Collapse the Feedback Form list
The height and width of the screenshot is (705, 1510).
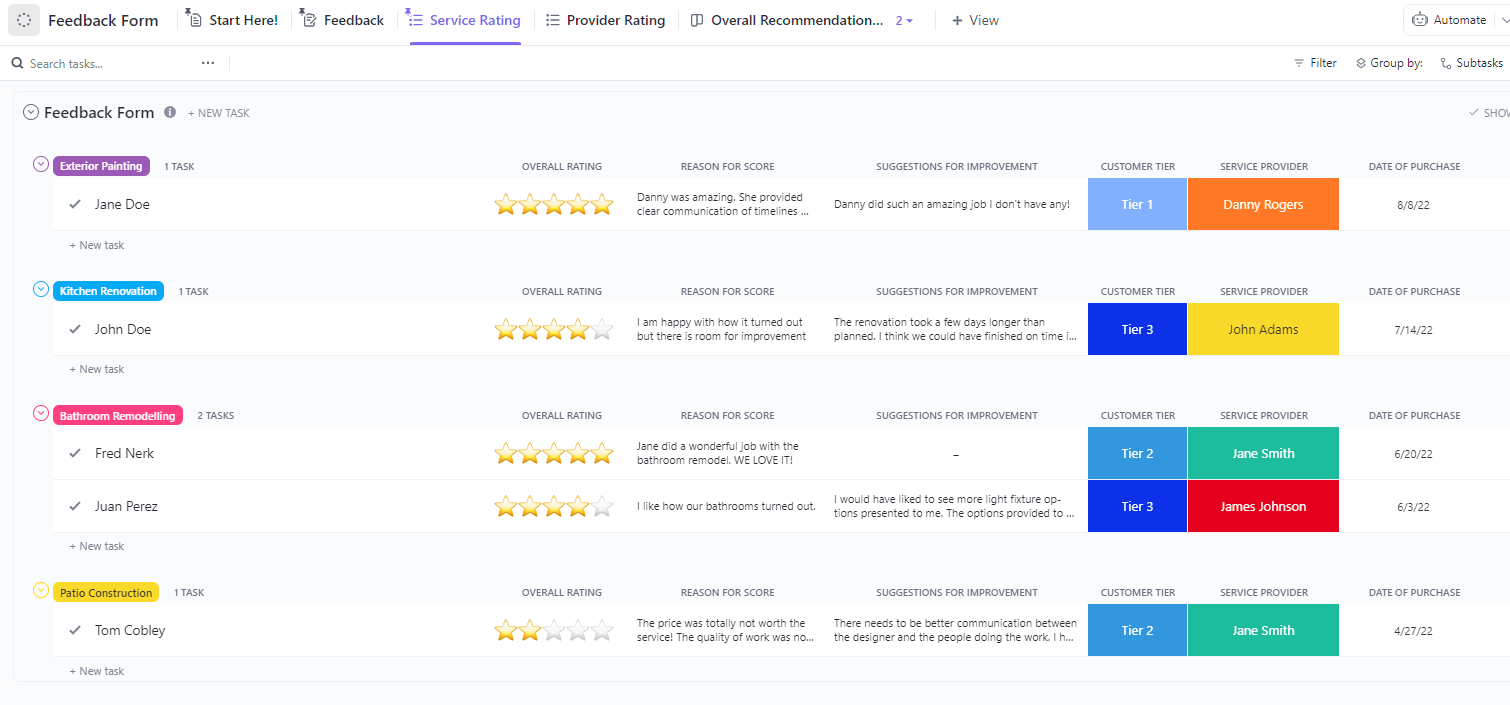pos(31,113)
